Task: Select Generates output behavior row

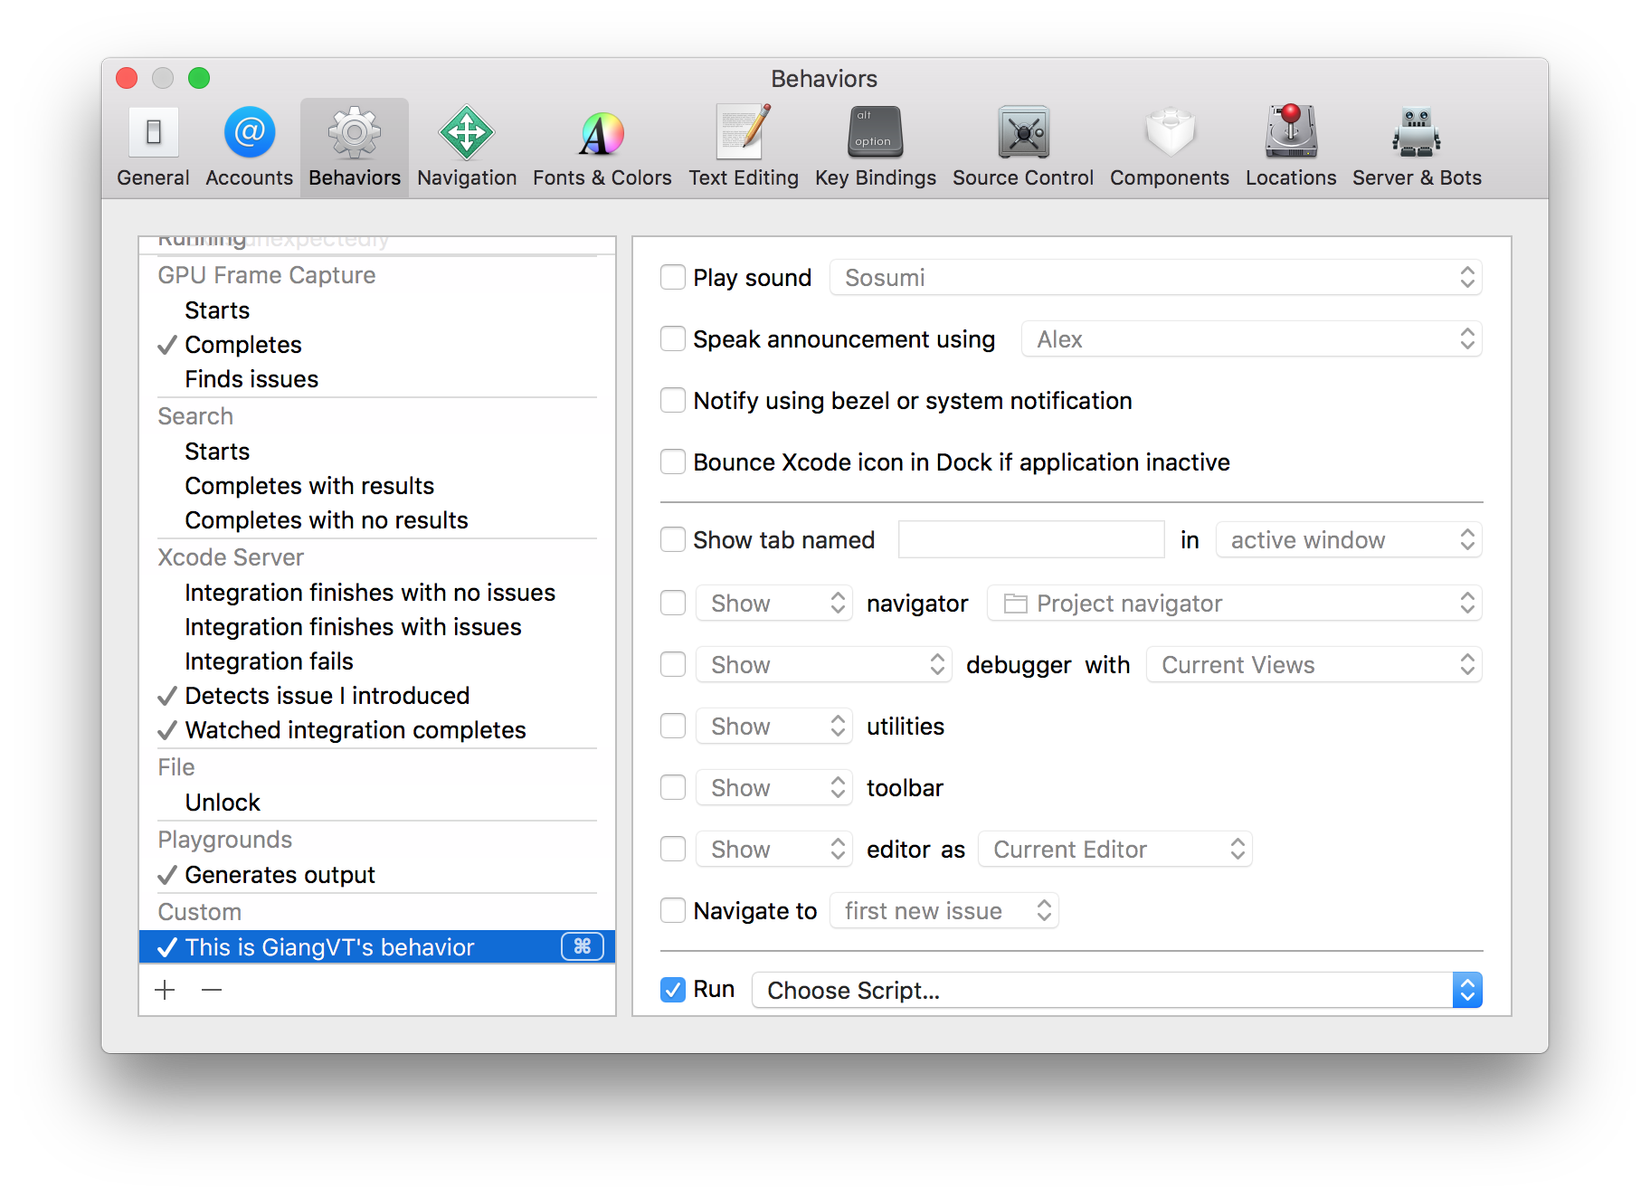Action: 377,874
